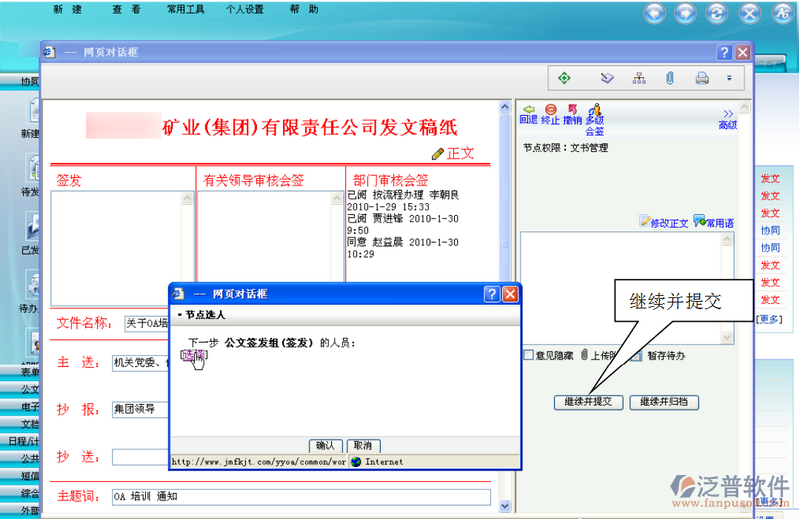Click the 正文 pencil edit icon
Screen dimensions: 800x519
click(437, 154)
